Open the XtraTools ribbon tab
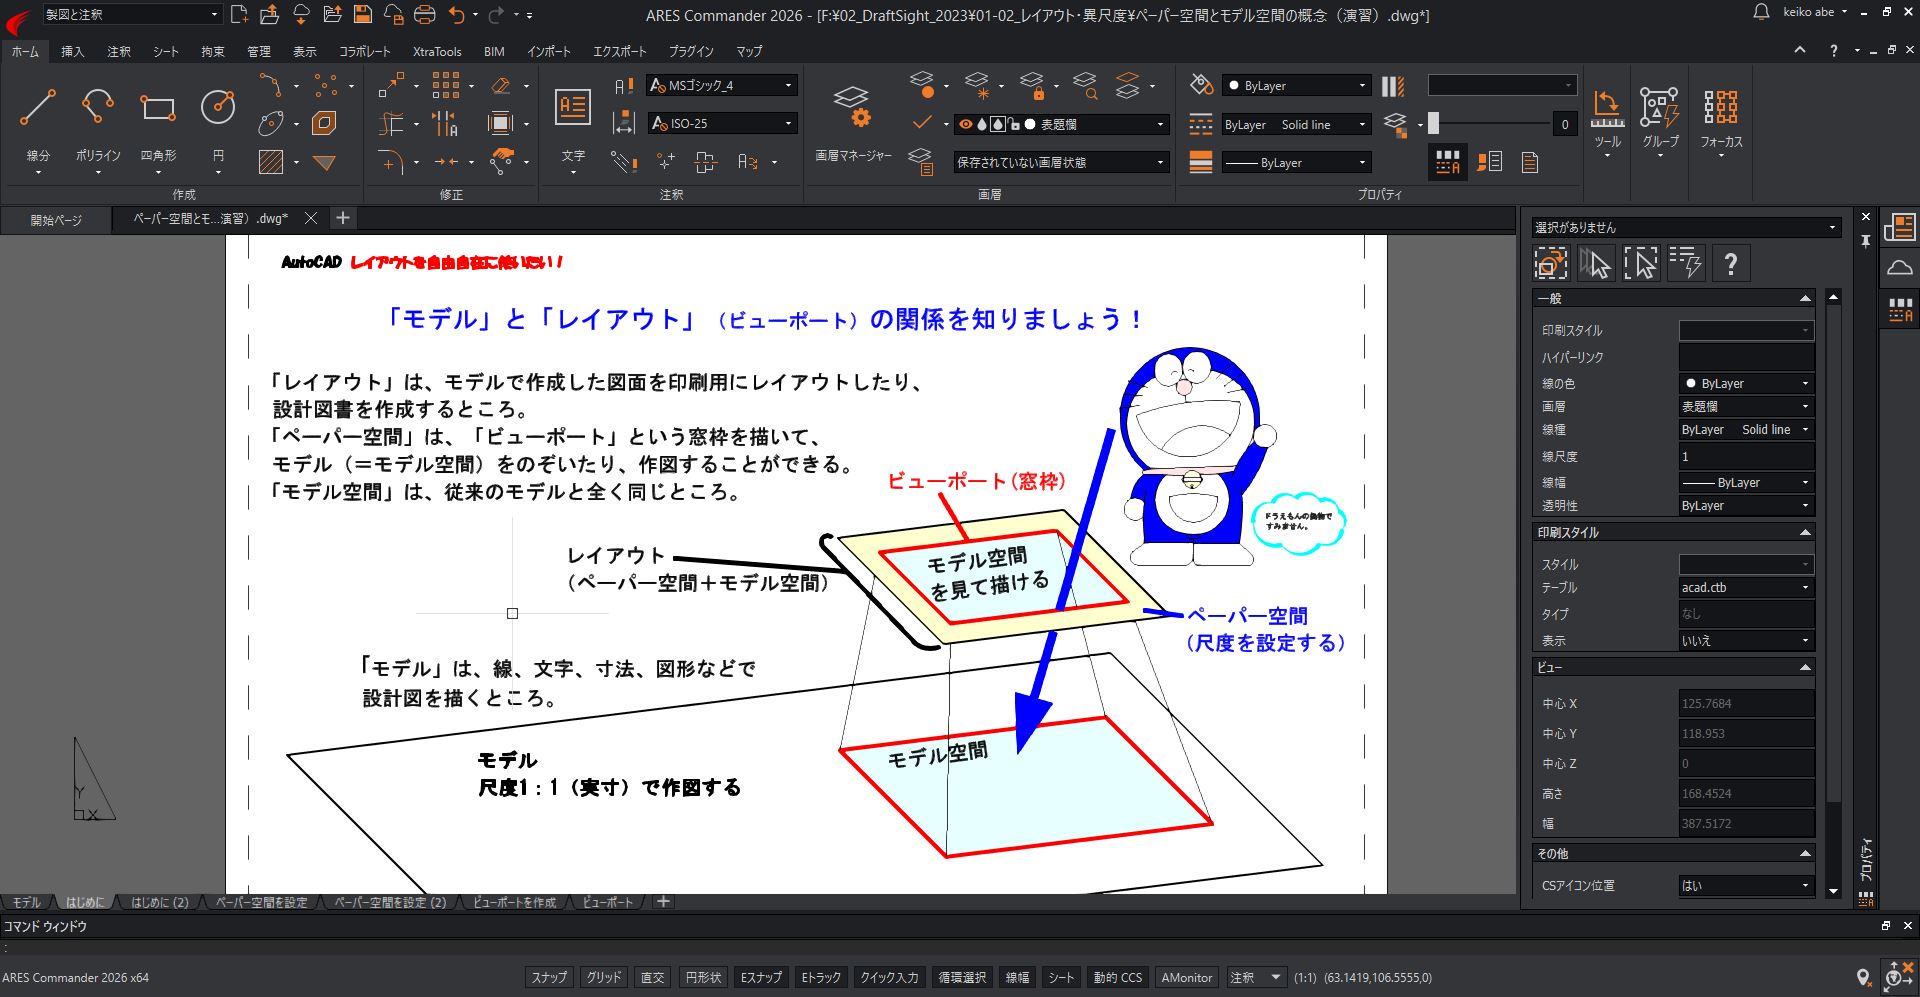 [437, 51]
